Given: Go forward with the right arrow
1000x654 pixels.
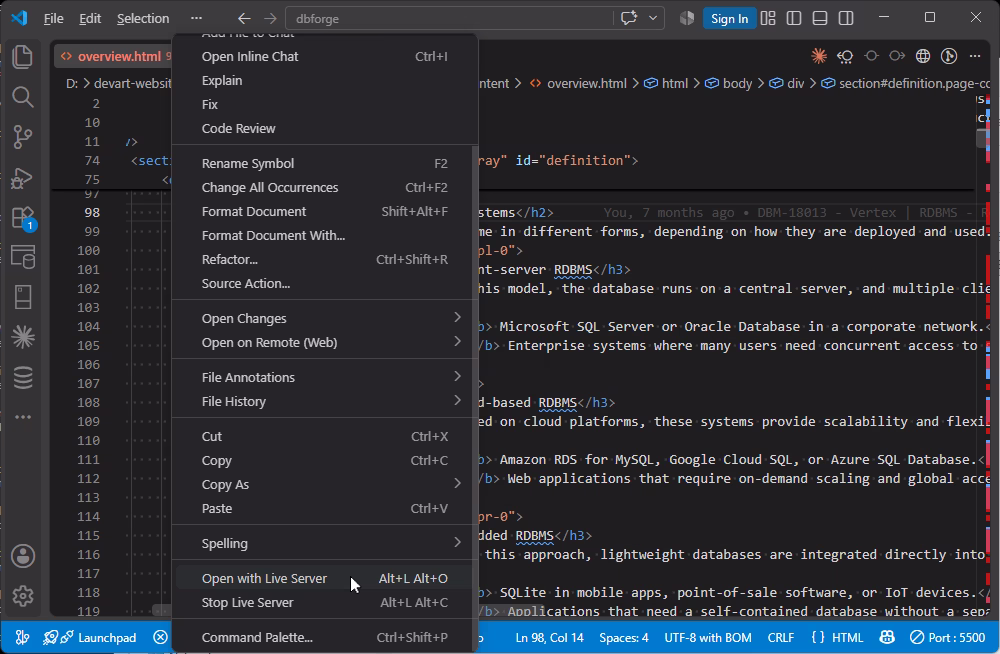Looking at the screenshot, I should [x=270, y=19].
